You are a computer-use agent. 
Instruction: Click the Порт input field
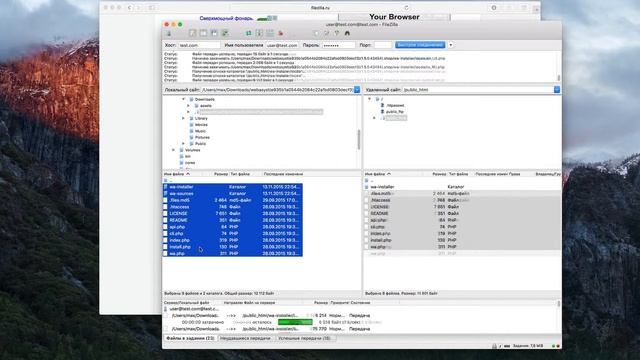click(x=383, y=45)
